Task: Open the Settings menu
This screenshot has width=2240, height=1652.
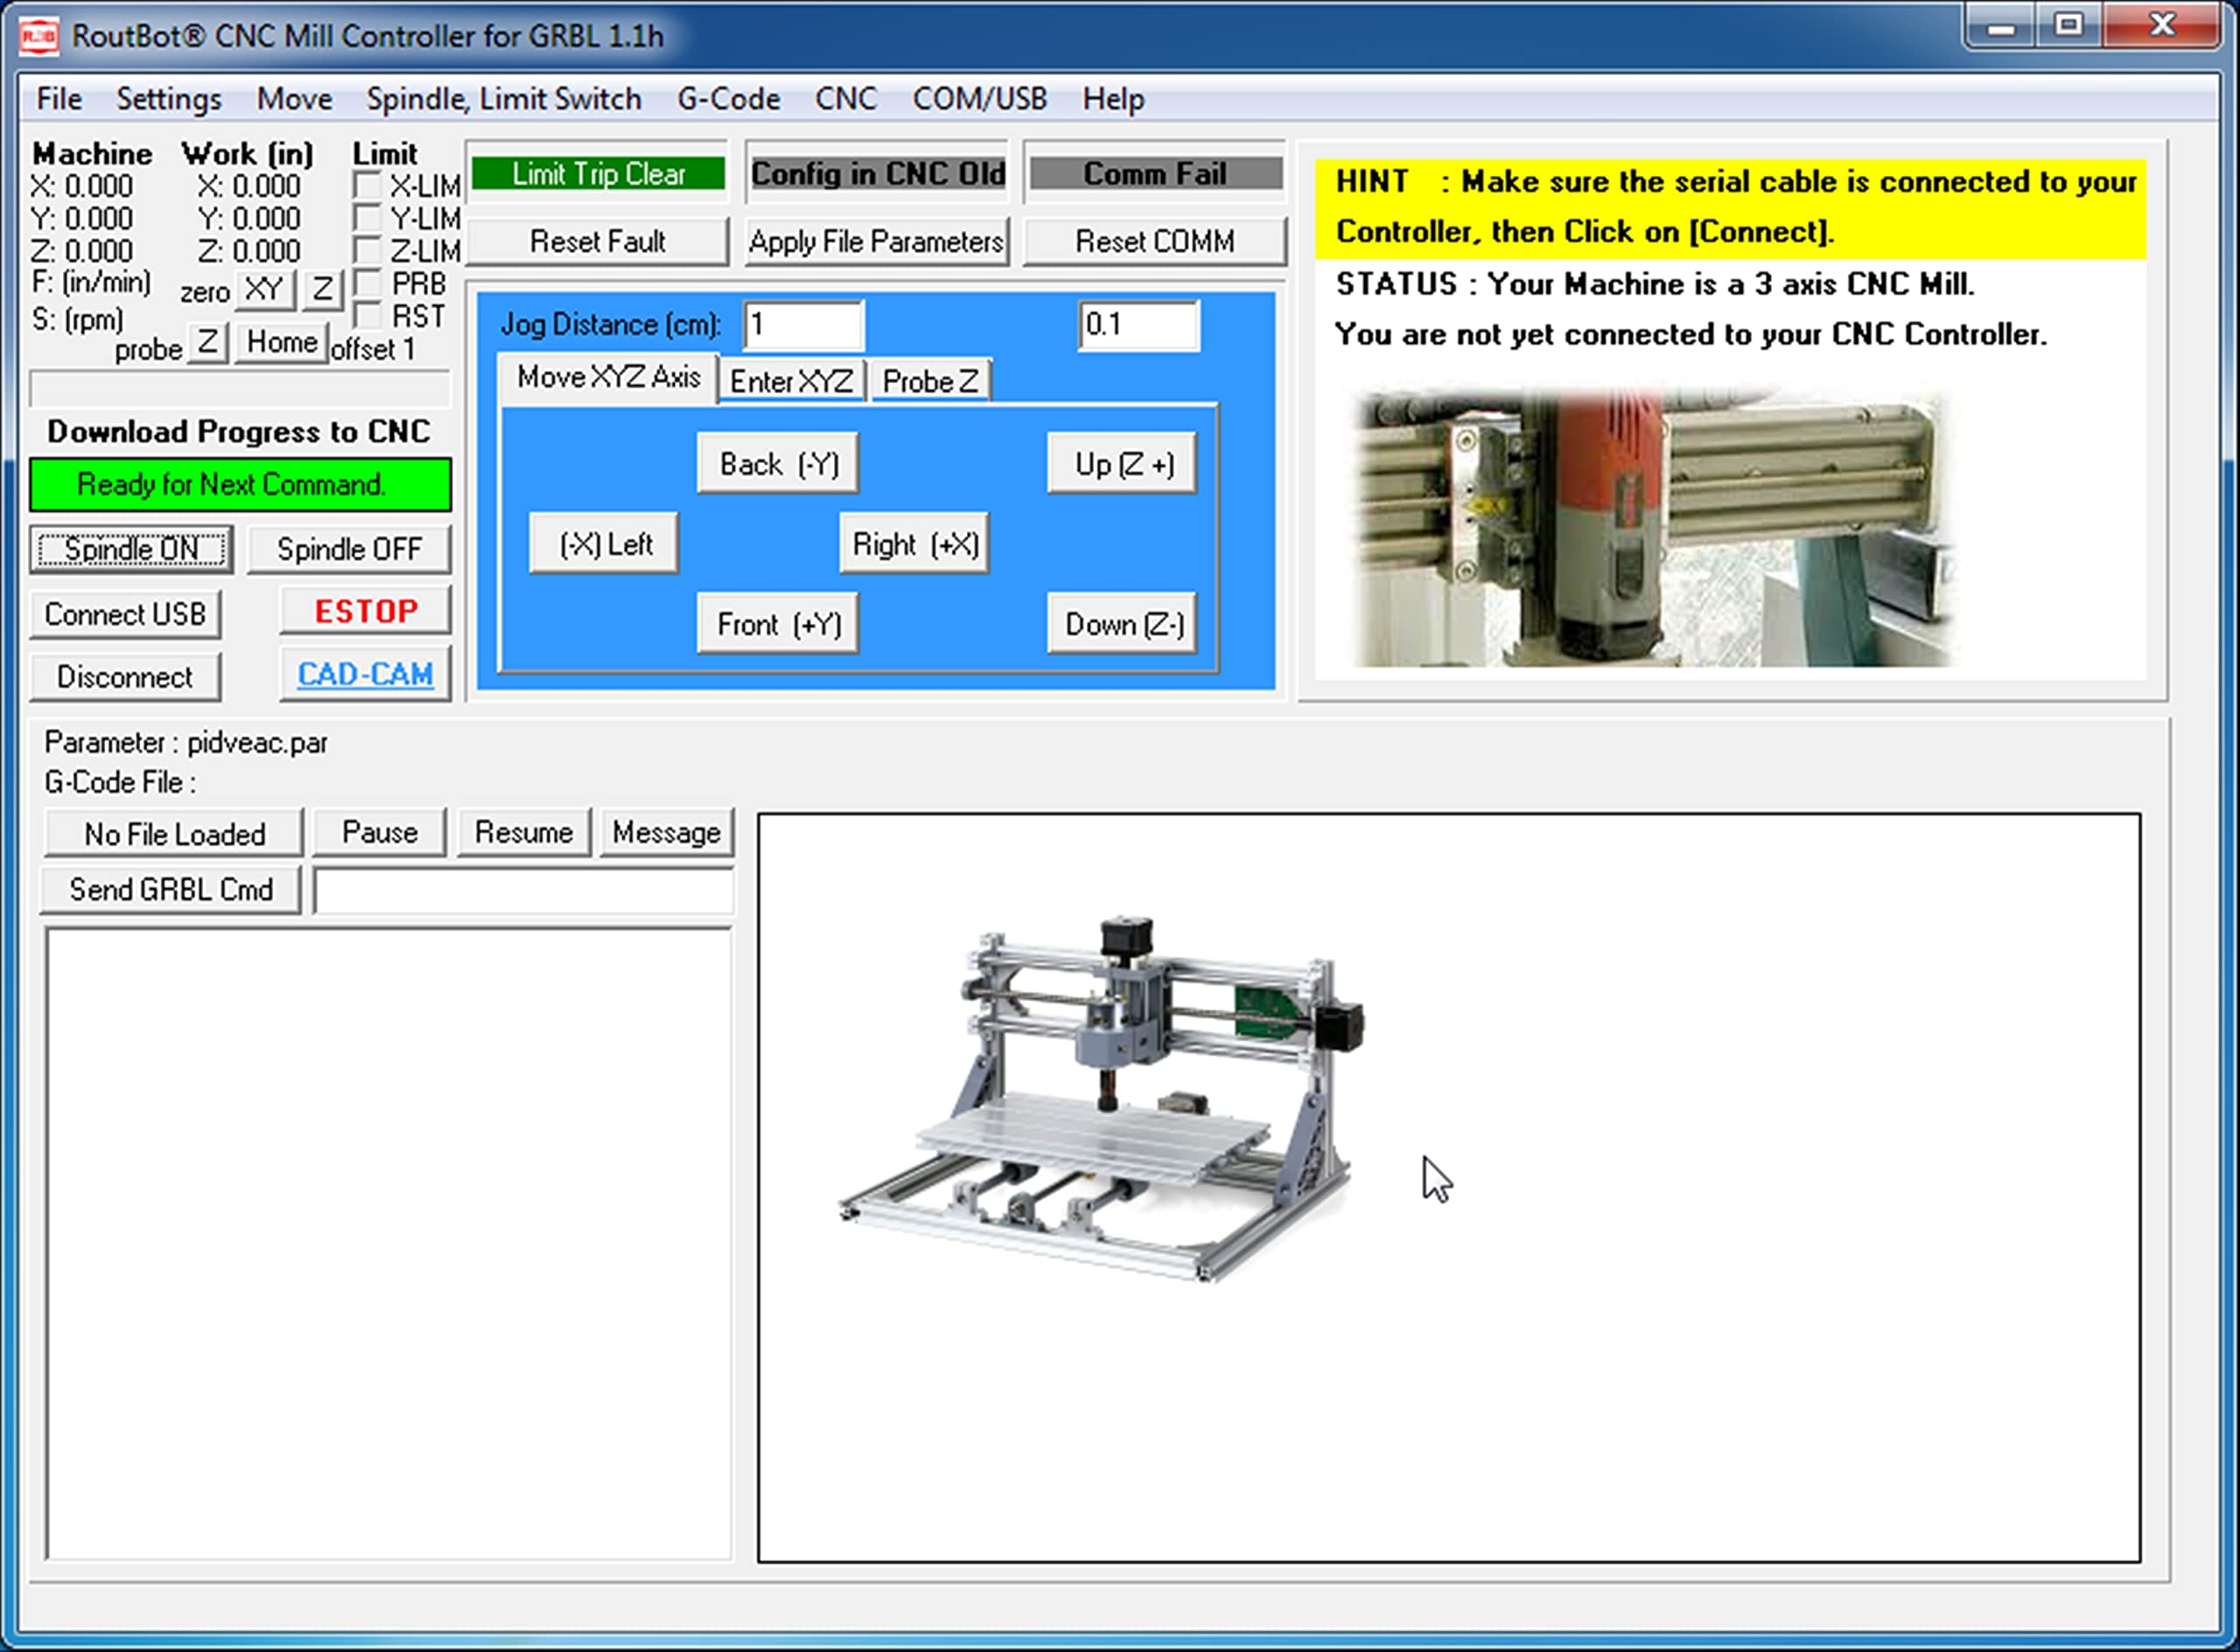Action: [x=169, y=99]
